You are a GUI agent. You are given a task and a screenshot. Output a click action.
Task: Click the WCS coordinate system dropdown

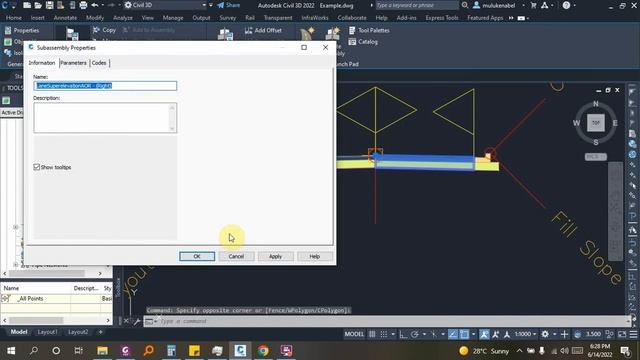[x=596, y=157]
